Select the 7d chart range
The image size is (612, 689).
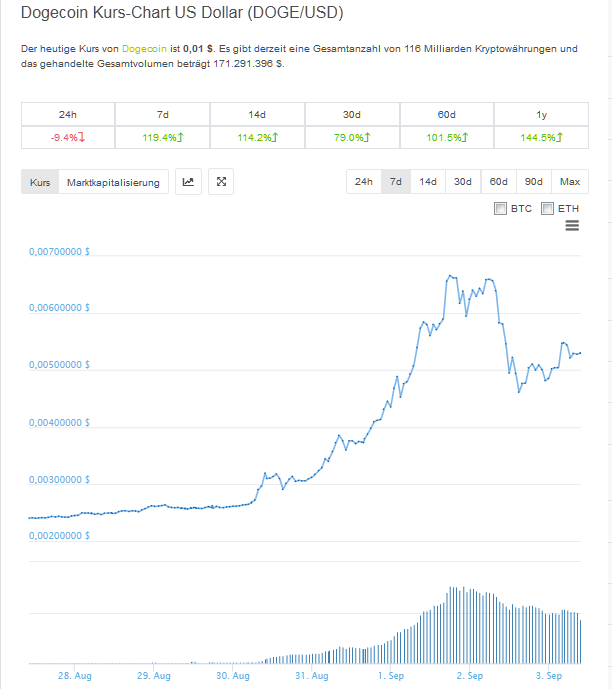[x=396, y=181]
